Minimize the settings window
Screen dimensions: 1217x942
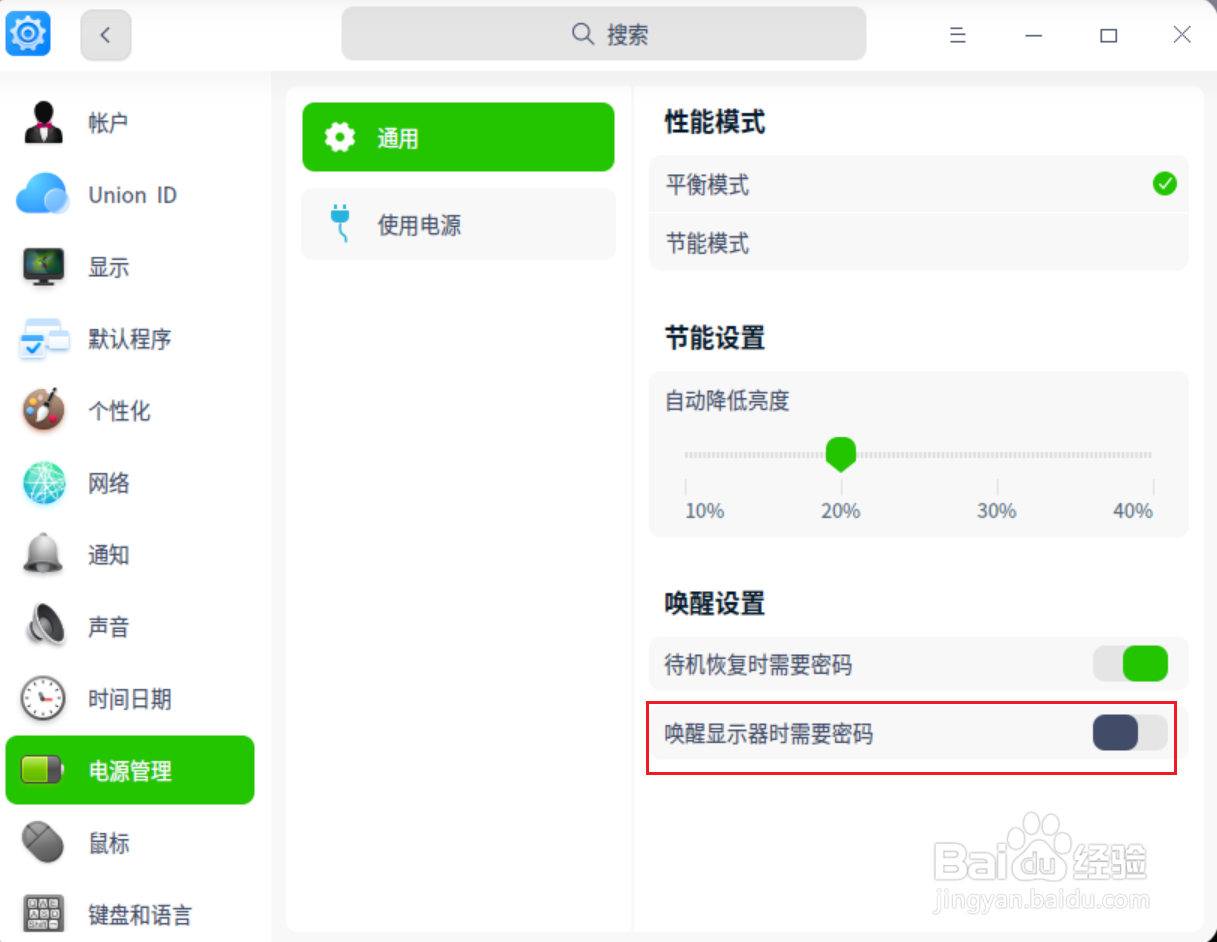click(1034, 35)
